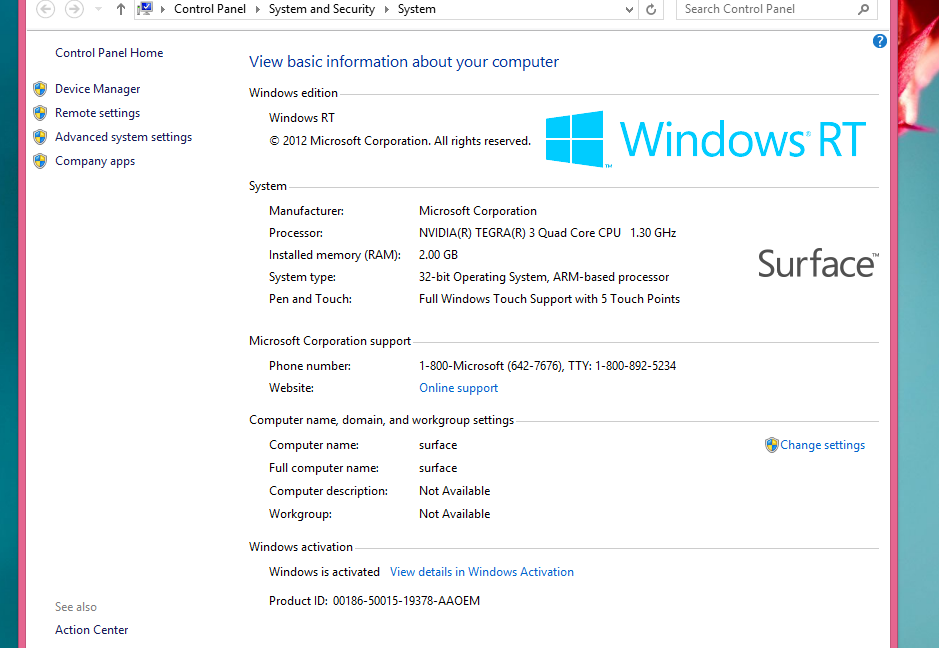The image size is (939, 648).
Task: Select System and Security breadcrumb
Action: pos(322,9)
